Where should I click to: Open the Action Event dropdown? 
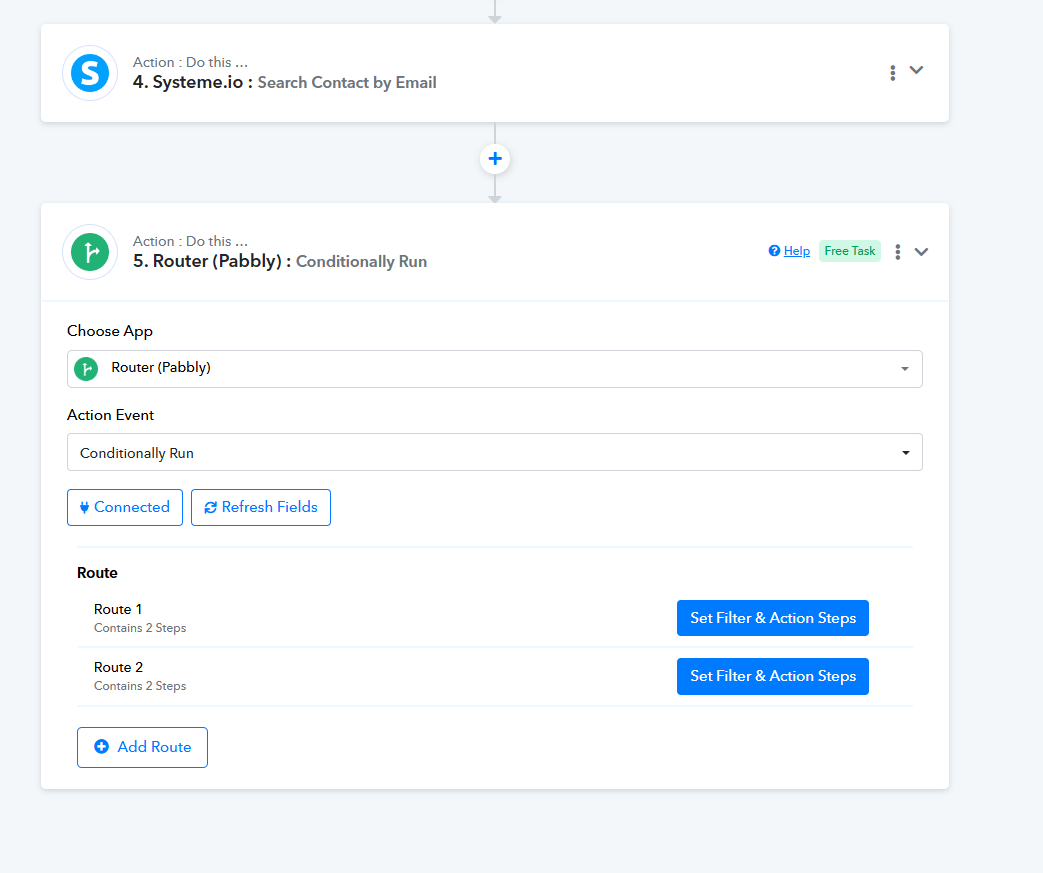[x=495, y=452]
